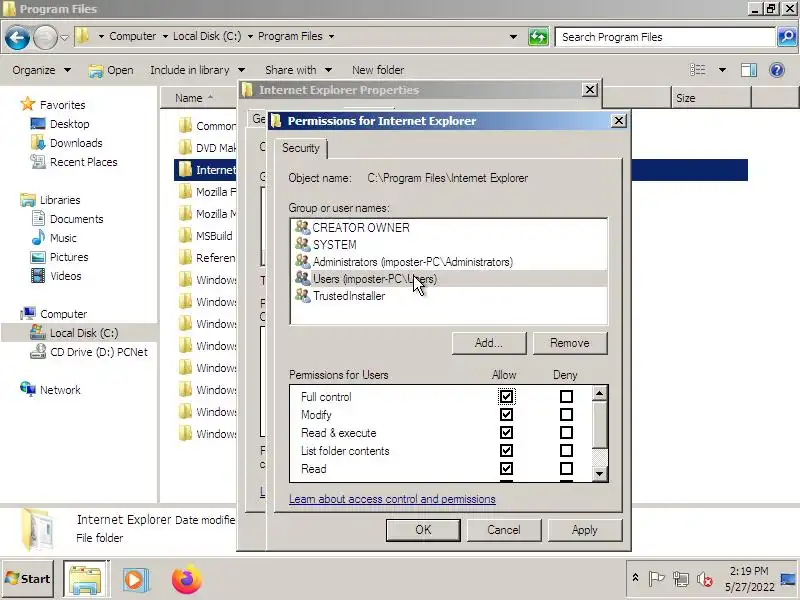Click the CD Drive (D:) icon
The image size is (800, 600).
(x=38, y=352)
